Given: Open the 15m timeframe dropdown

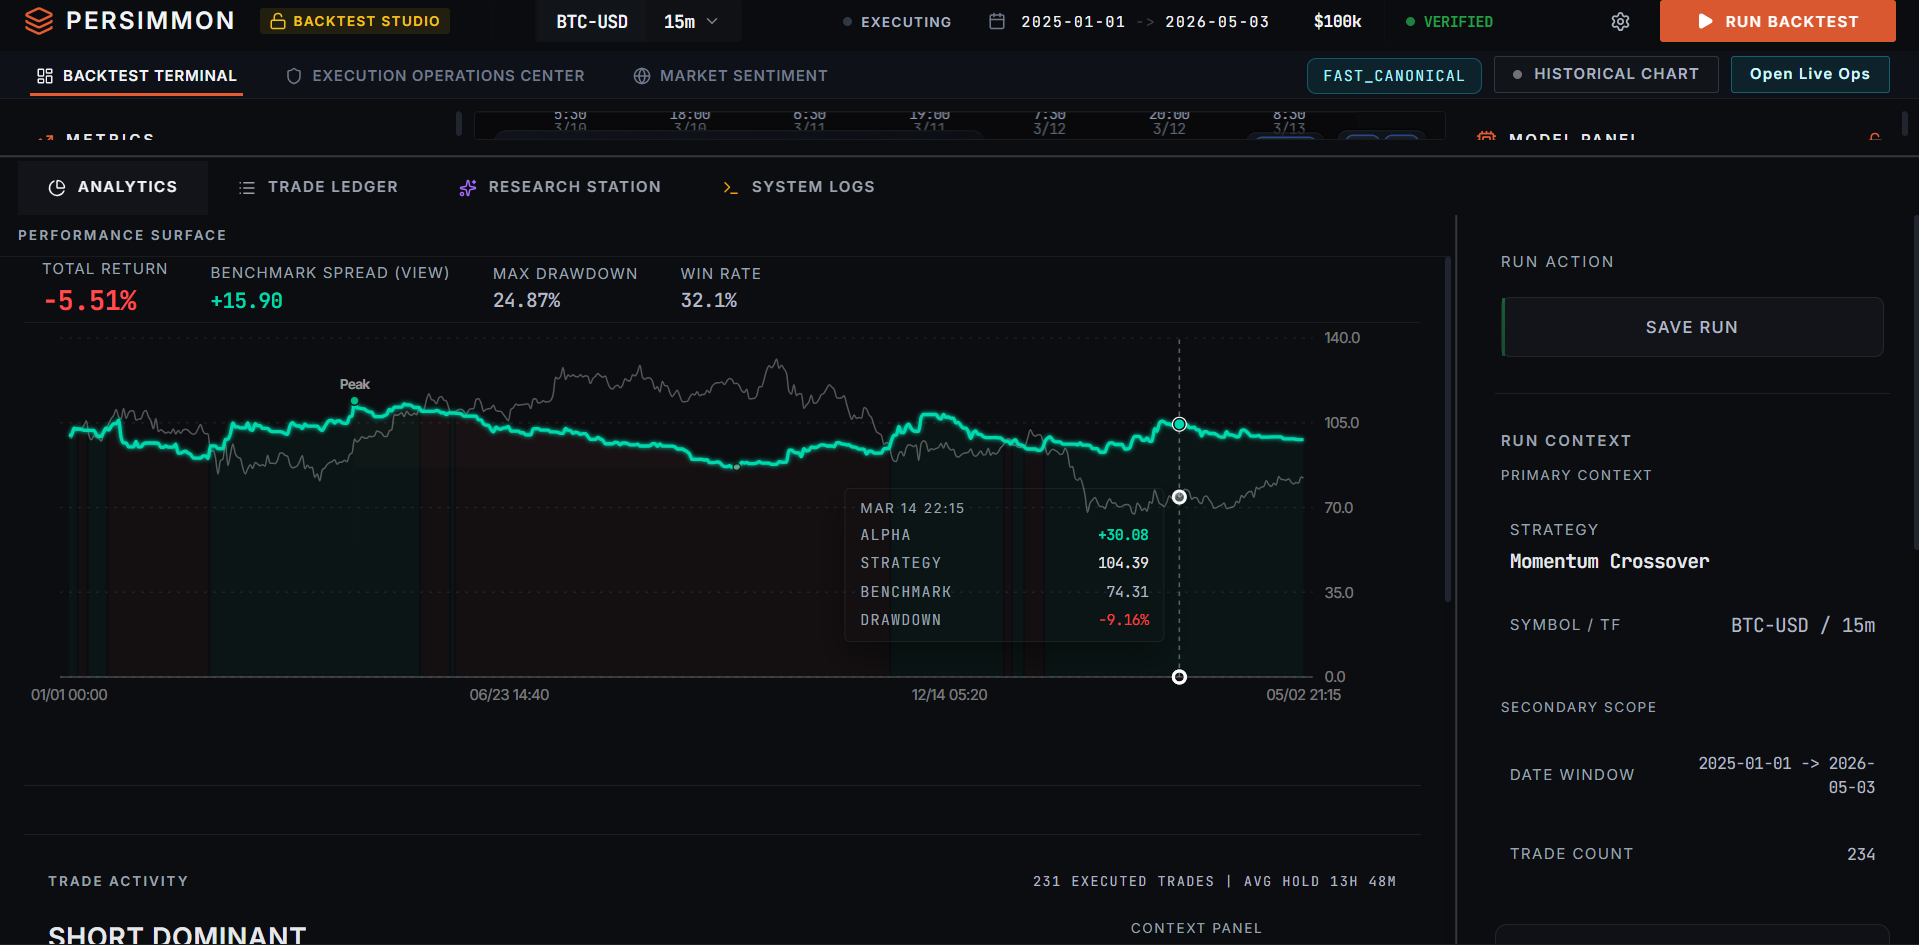Looking at the screenshot, I should coord(691,21).
